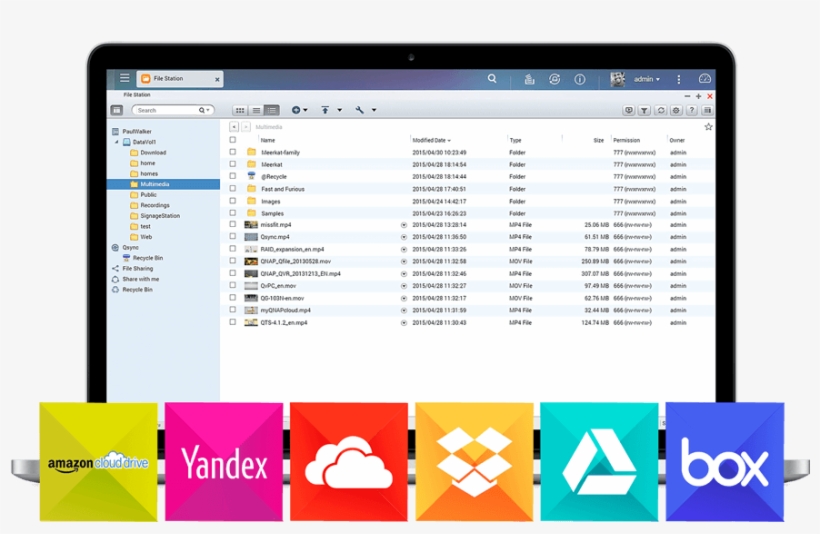Click the Amazon Cloud Drive tile
Viewport: 820px width, 534px height.
(x=98, y=461)
